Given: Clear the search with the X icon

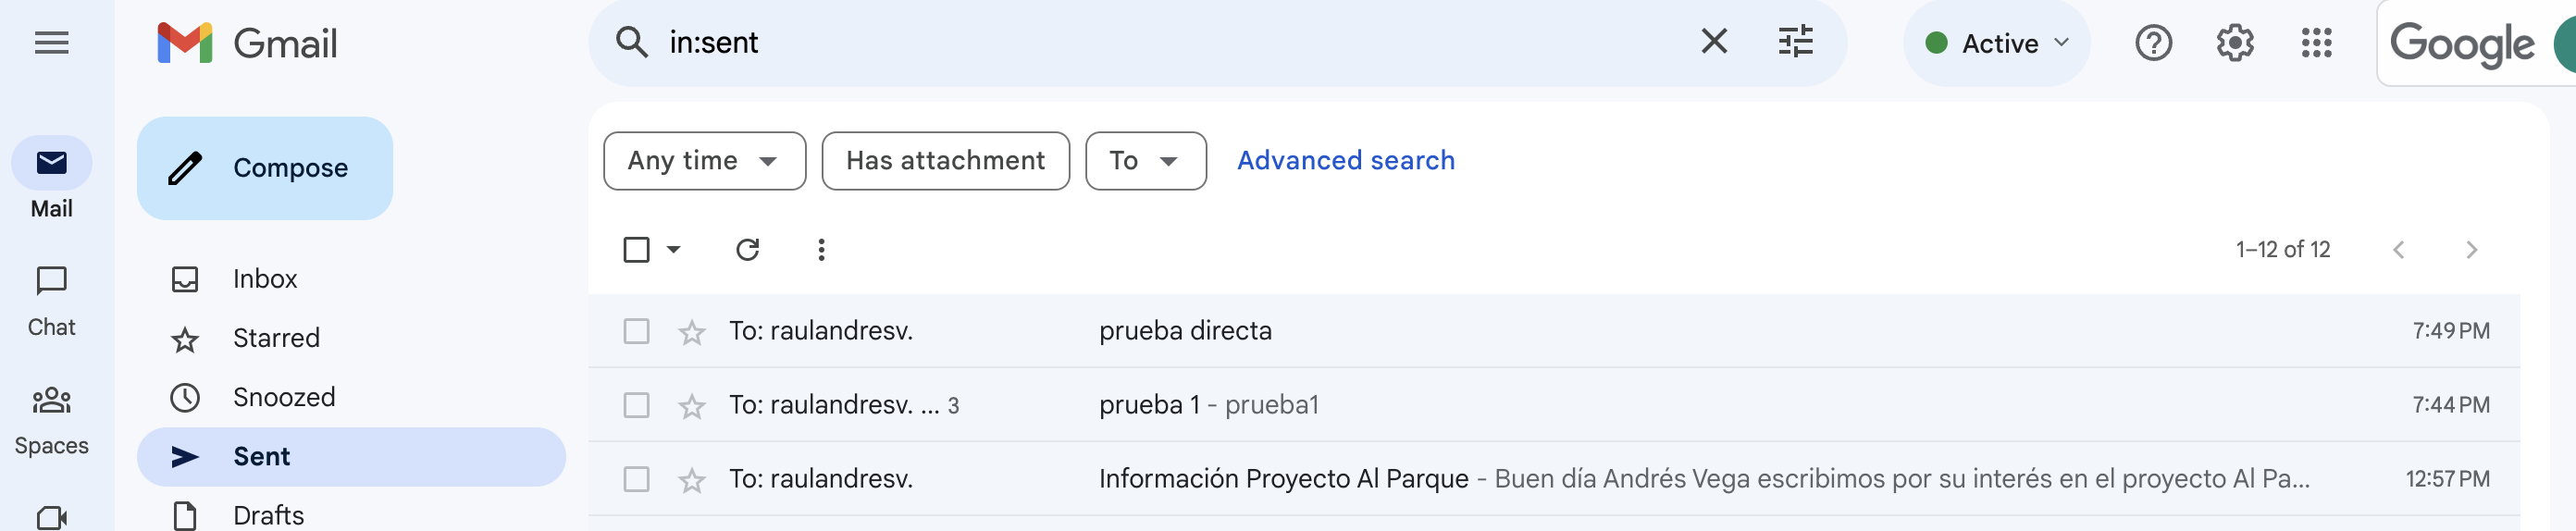Looking at the screenshot, I should (1714, 42).
